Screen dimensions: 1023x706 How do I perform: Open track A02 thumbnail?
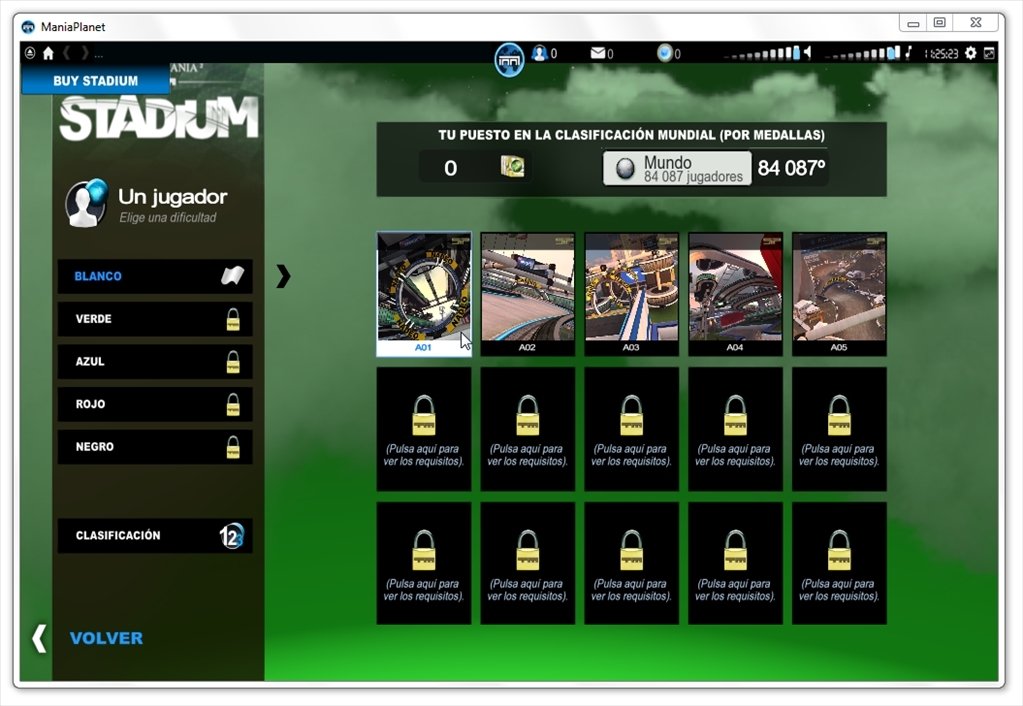click(528, 294)
